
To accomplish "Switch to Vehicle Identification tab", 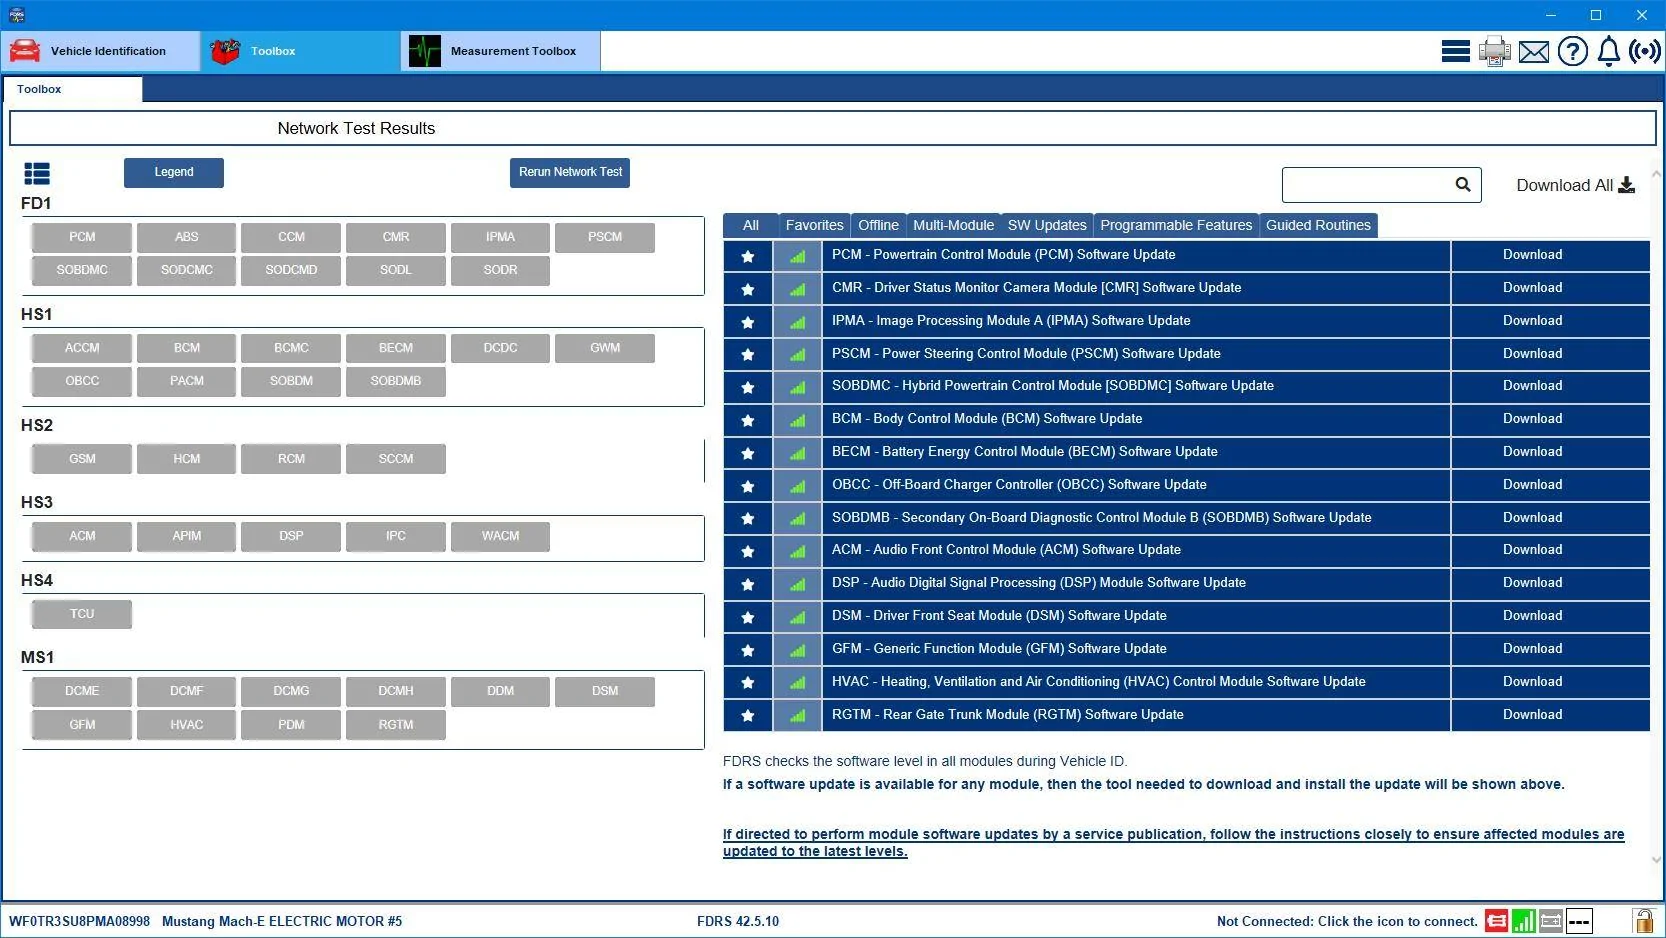I will point(100,51).
